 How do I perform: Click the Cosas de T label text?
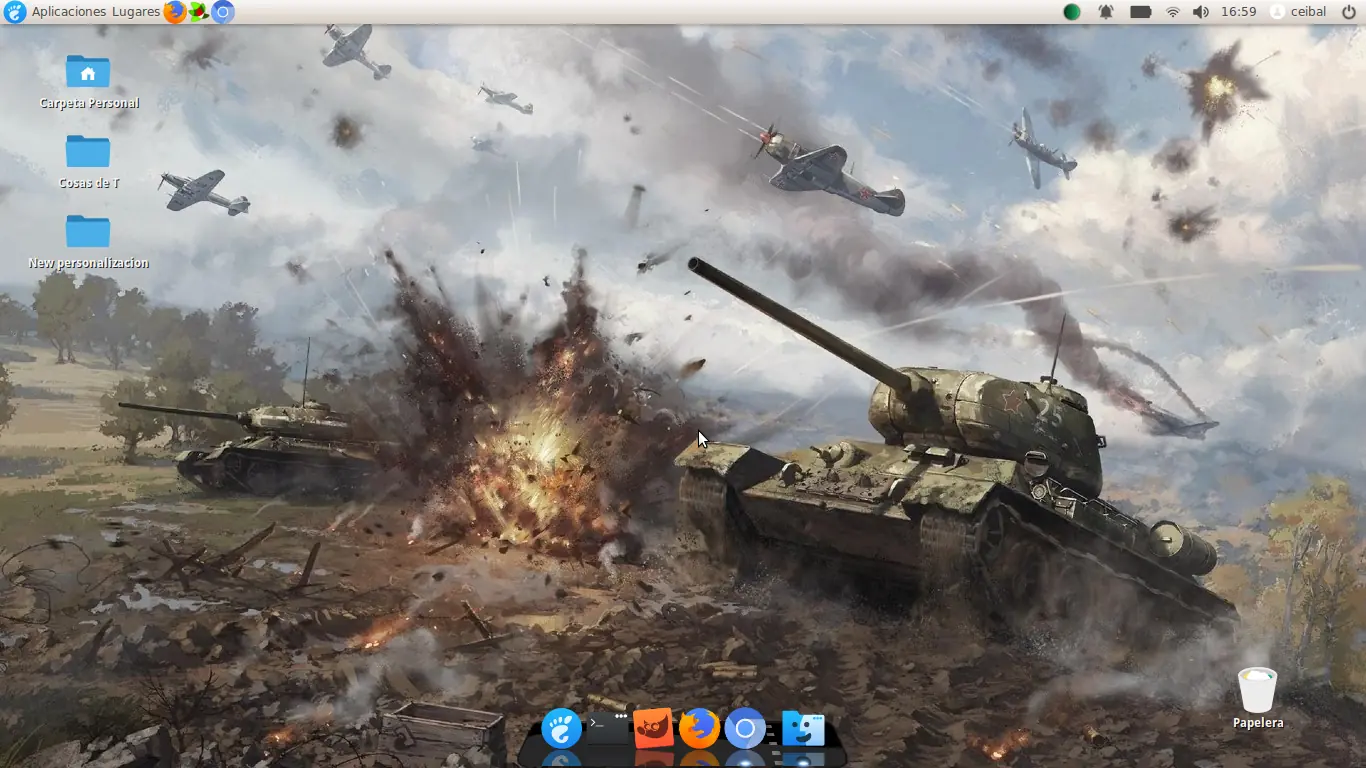click(x=89, y=183)
